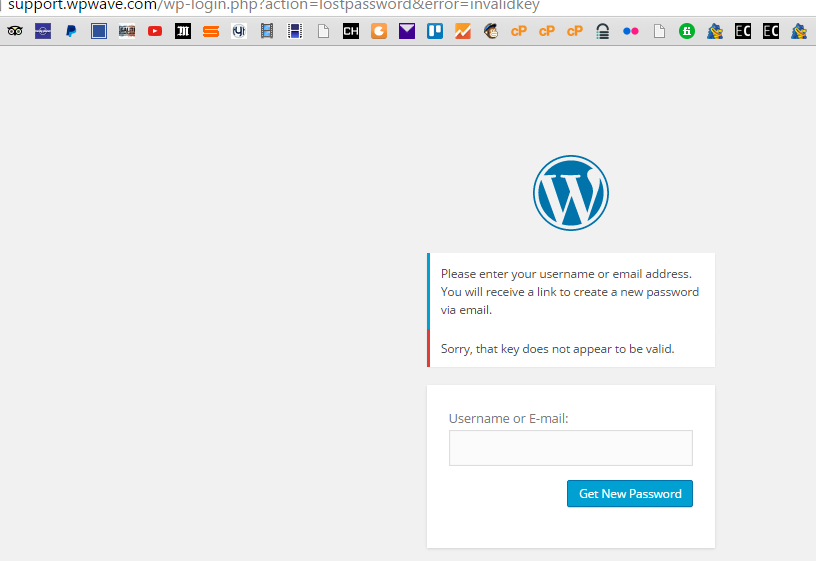This screenshot has height=561, width=816.
Task: Click the solid blue square bookmark
Action: tap(99, 31)
